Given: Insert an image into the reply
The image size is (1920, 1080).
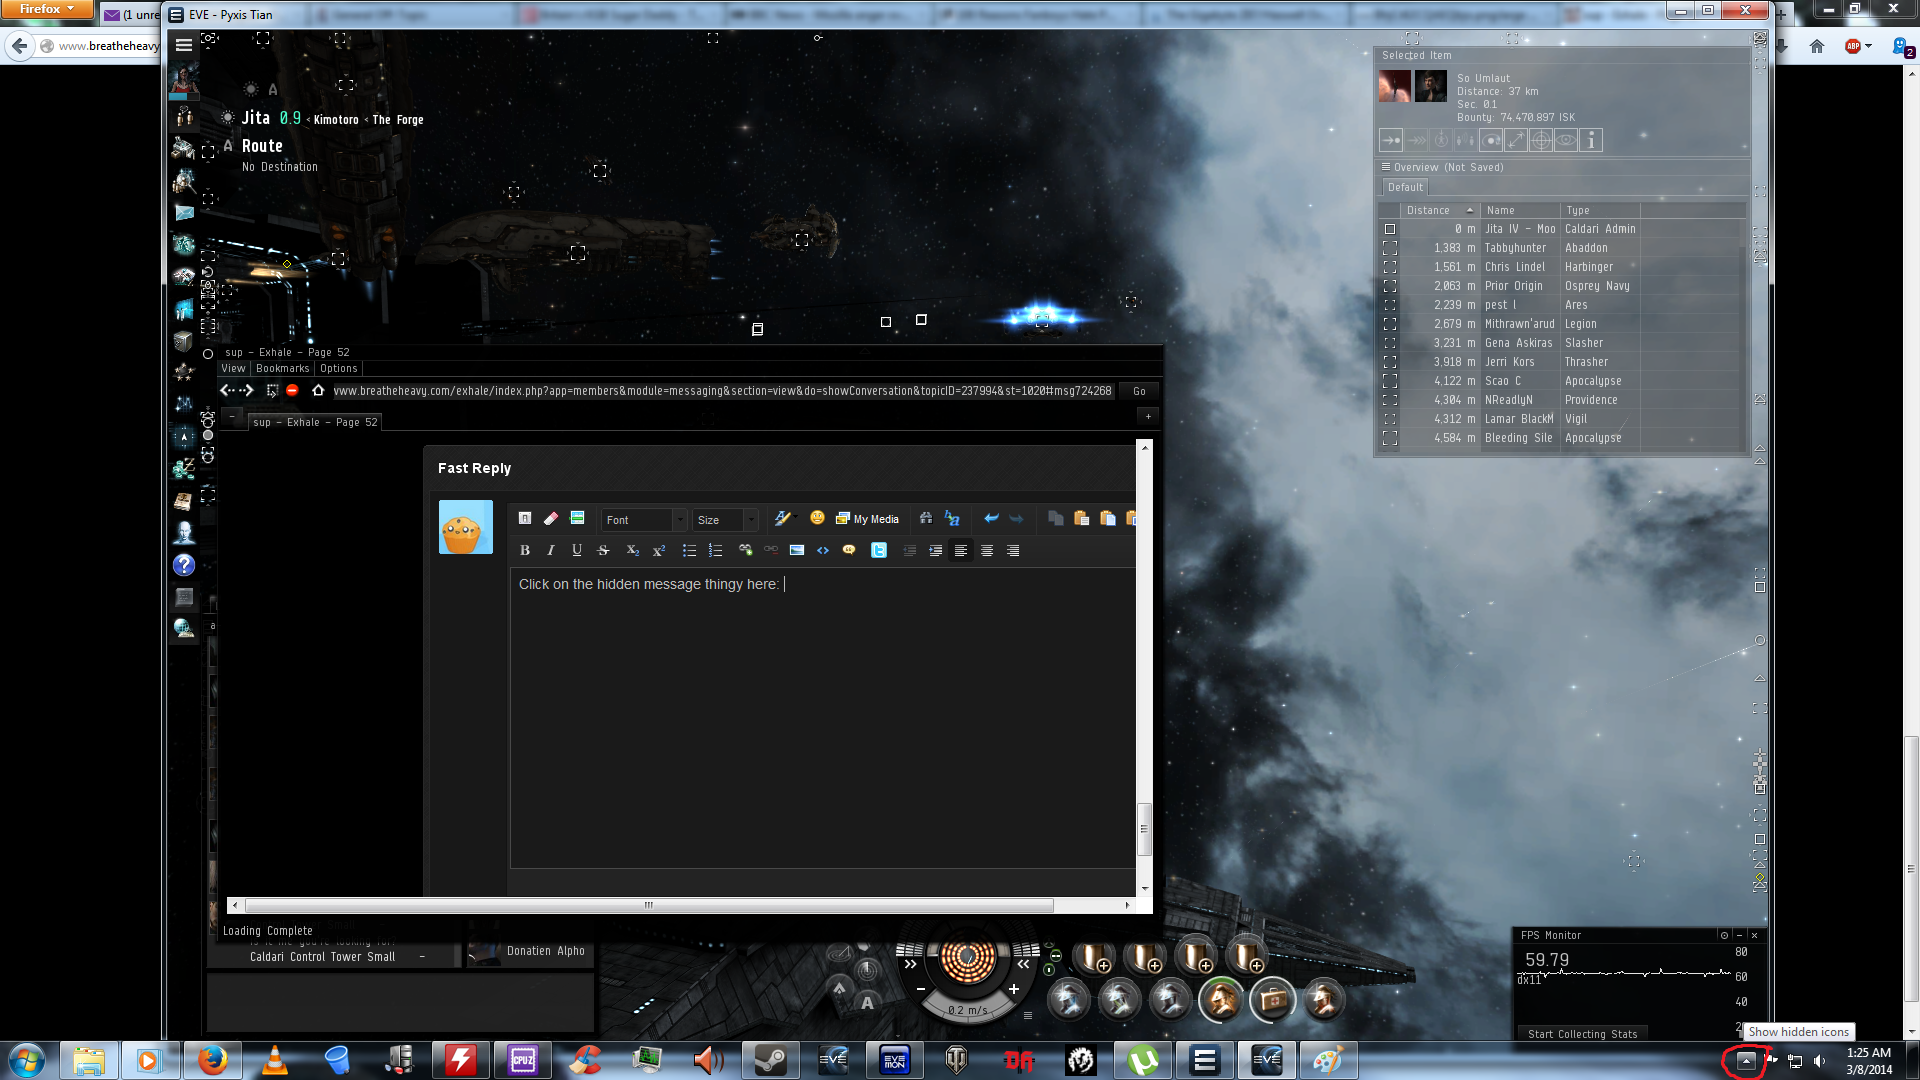Looking at the screenshot, I should 797,550.
